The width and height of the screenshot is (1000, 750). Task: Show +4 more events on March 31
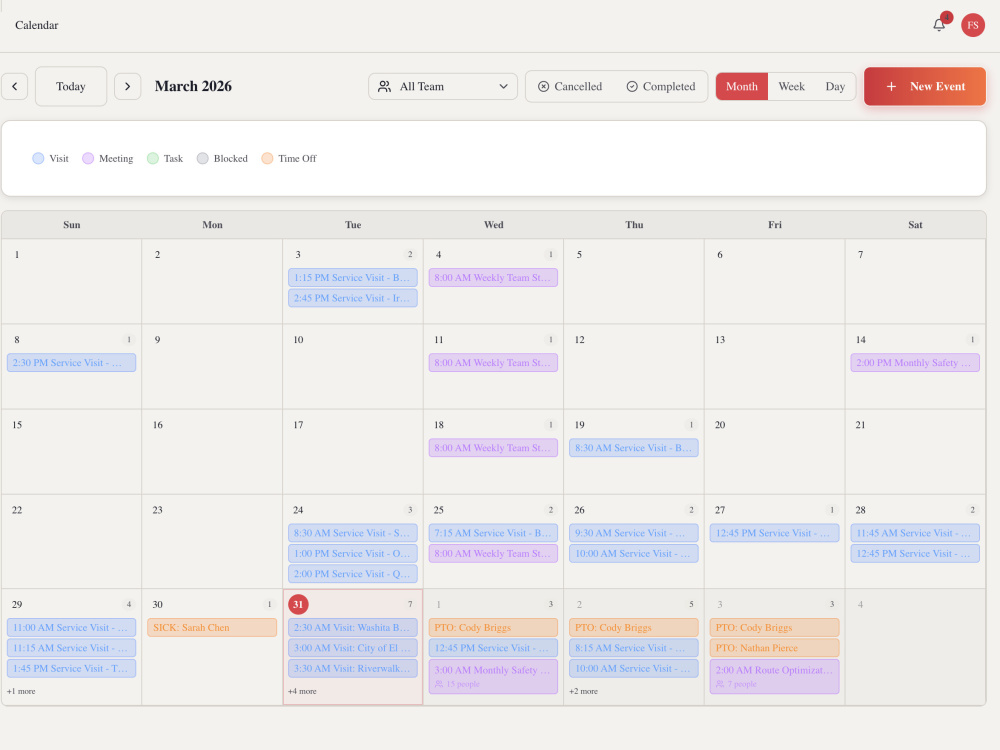tap(302, 691)
